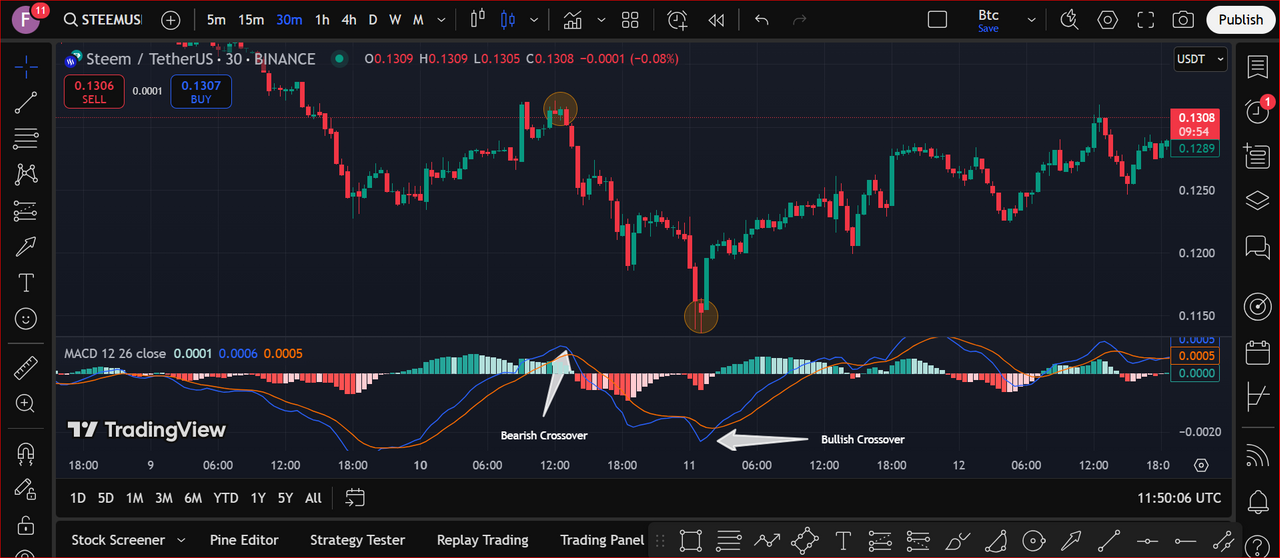Click the 0.1307 BUY button
The height and width of the screenshot is (558, 1280).
[201, 92]
